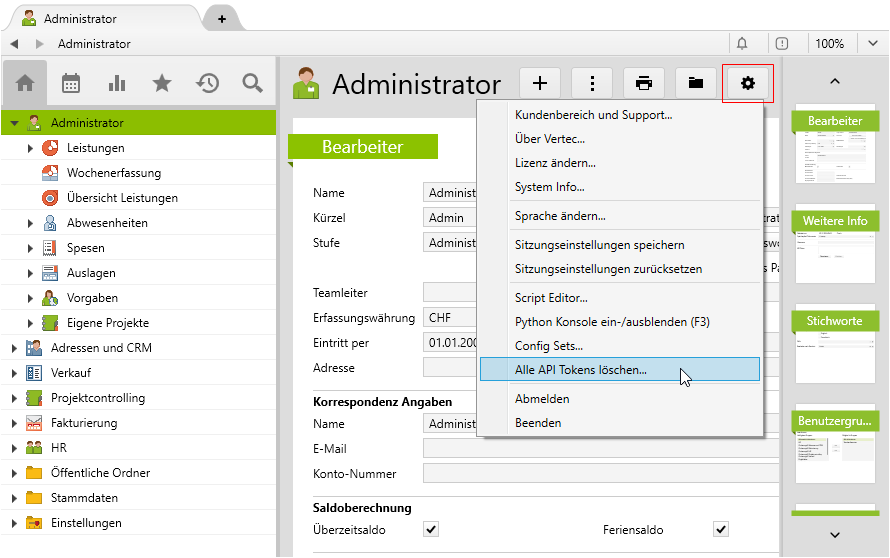Image resolution: width=890 pixels, height=558 pixels.
Task: Click the bar chart reports icon
Action: tap(117, 84)
